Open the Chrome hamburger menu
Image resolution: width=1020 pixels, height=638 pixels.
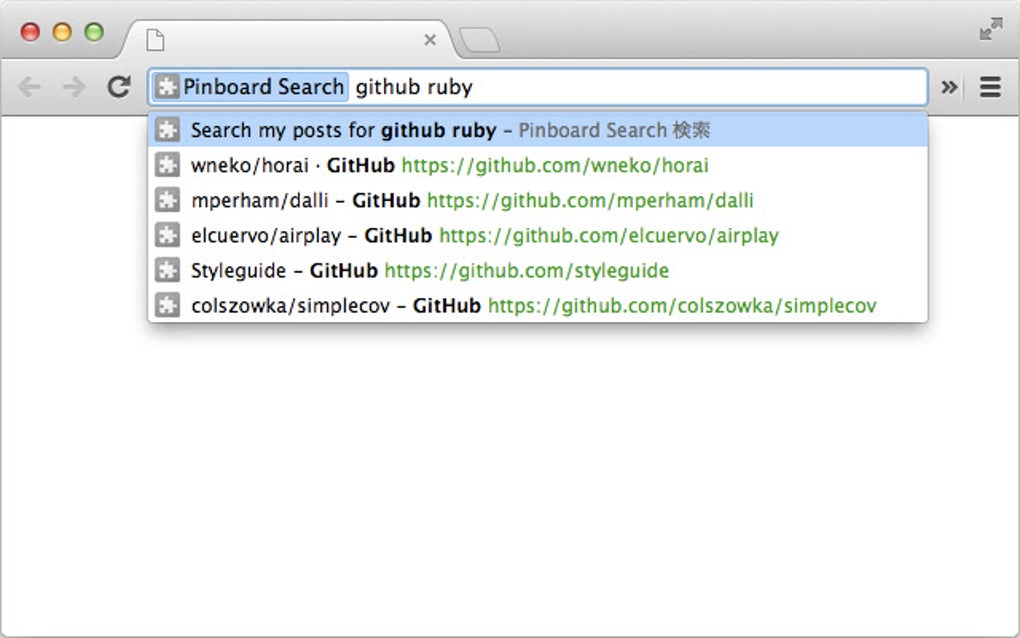(989, 86)
